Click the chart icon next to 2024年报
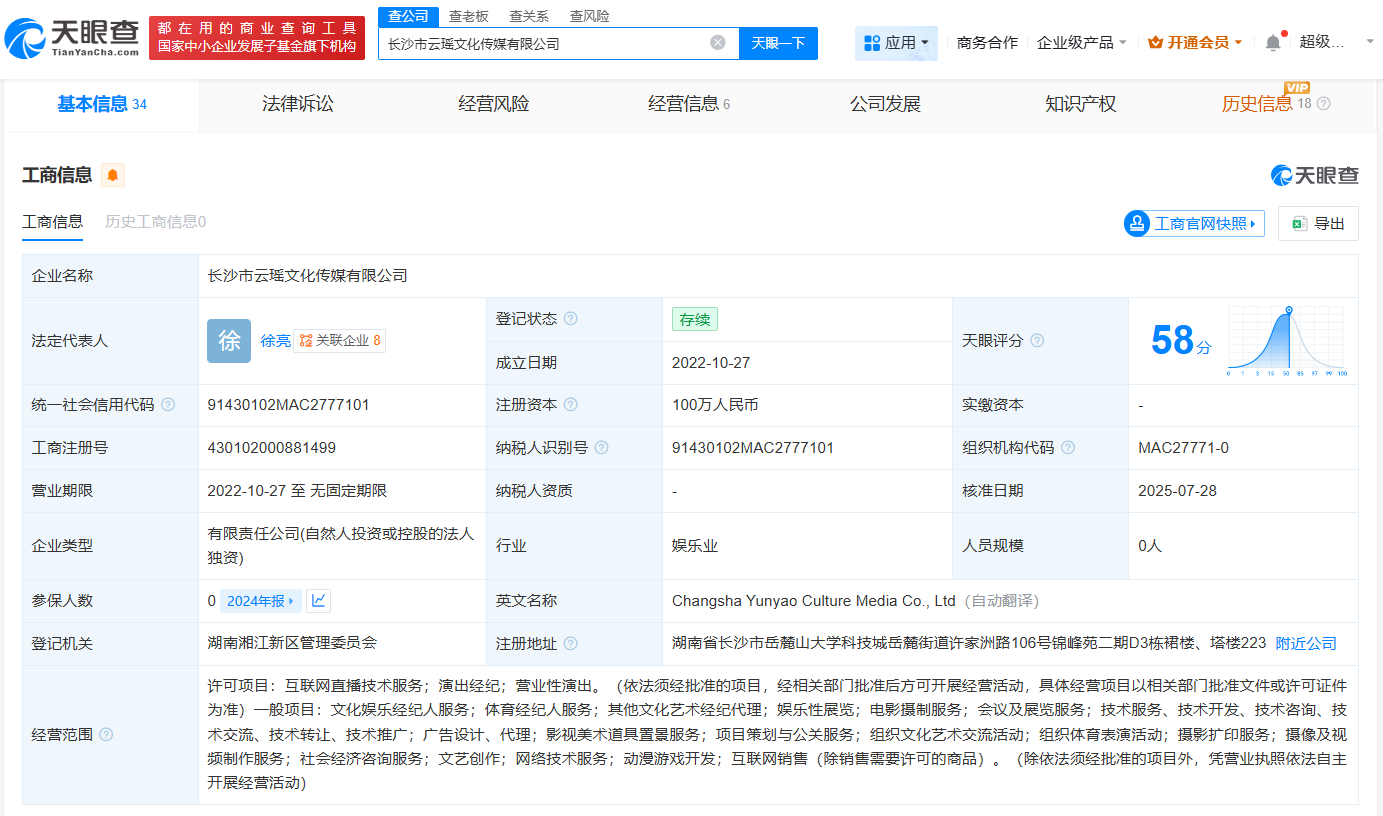This screenshot has width=1383, height=816. (319, 600)
